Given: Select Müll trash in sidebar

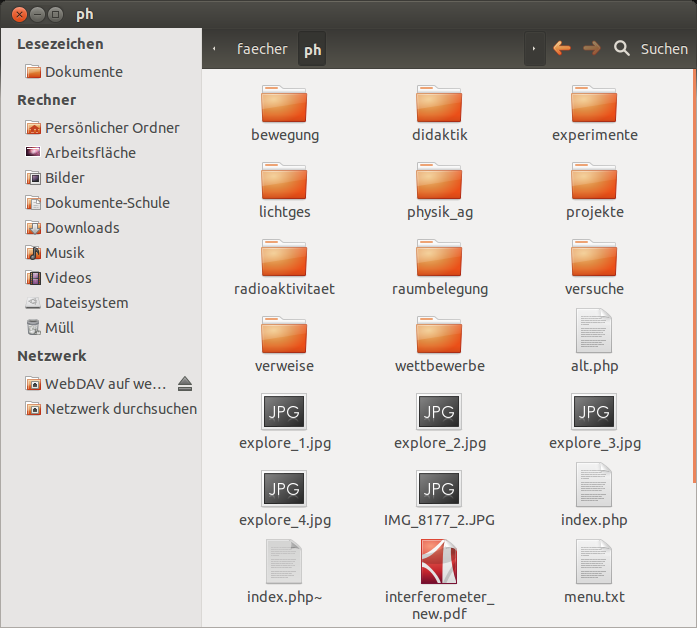Looking at the screenshot, I should pos(59,328).
